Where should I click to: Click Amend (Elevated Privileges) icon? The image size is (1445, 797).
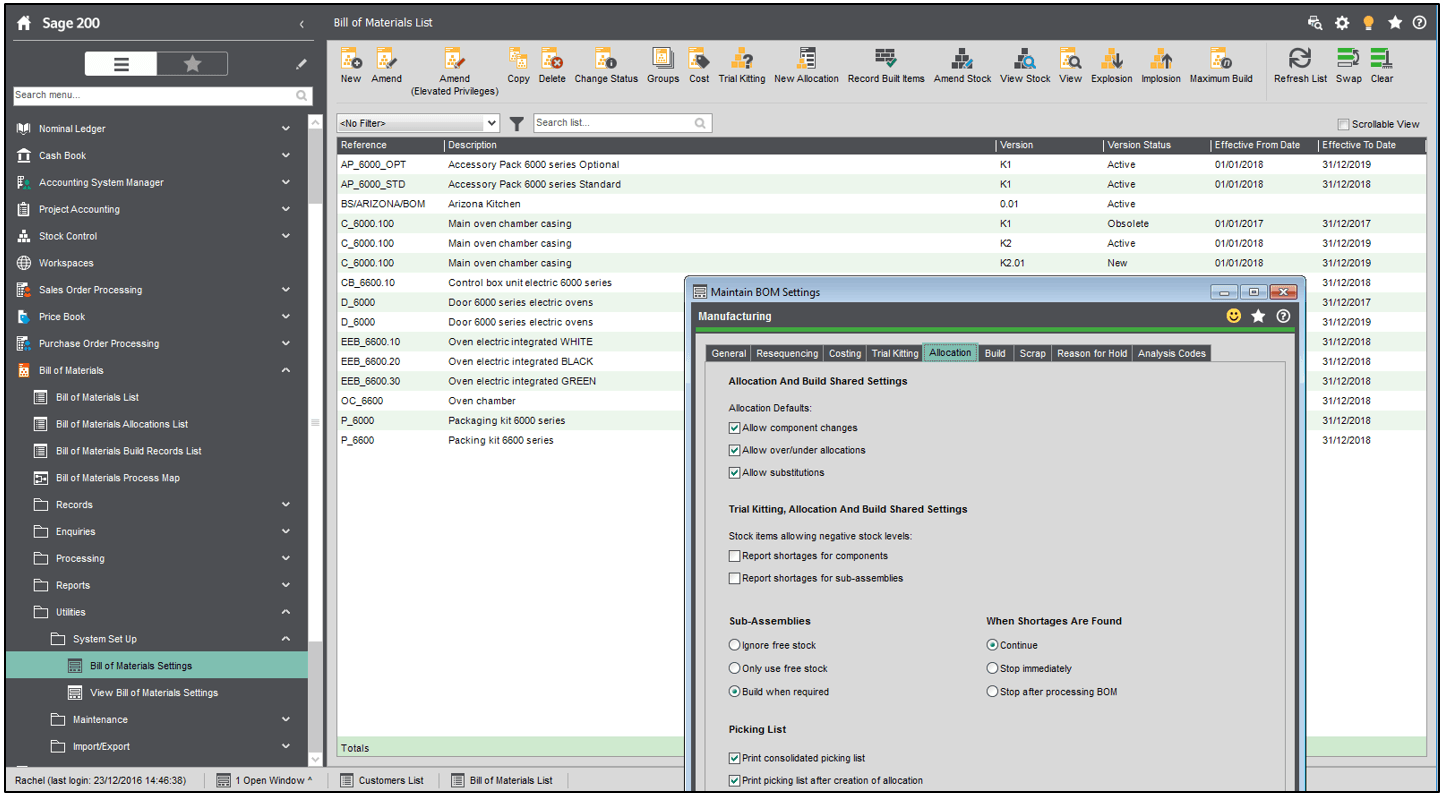(454, 59)
